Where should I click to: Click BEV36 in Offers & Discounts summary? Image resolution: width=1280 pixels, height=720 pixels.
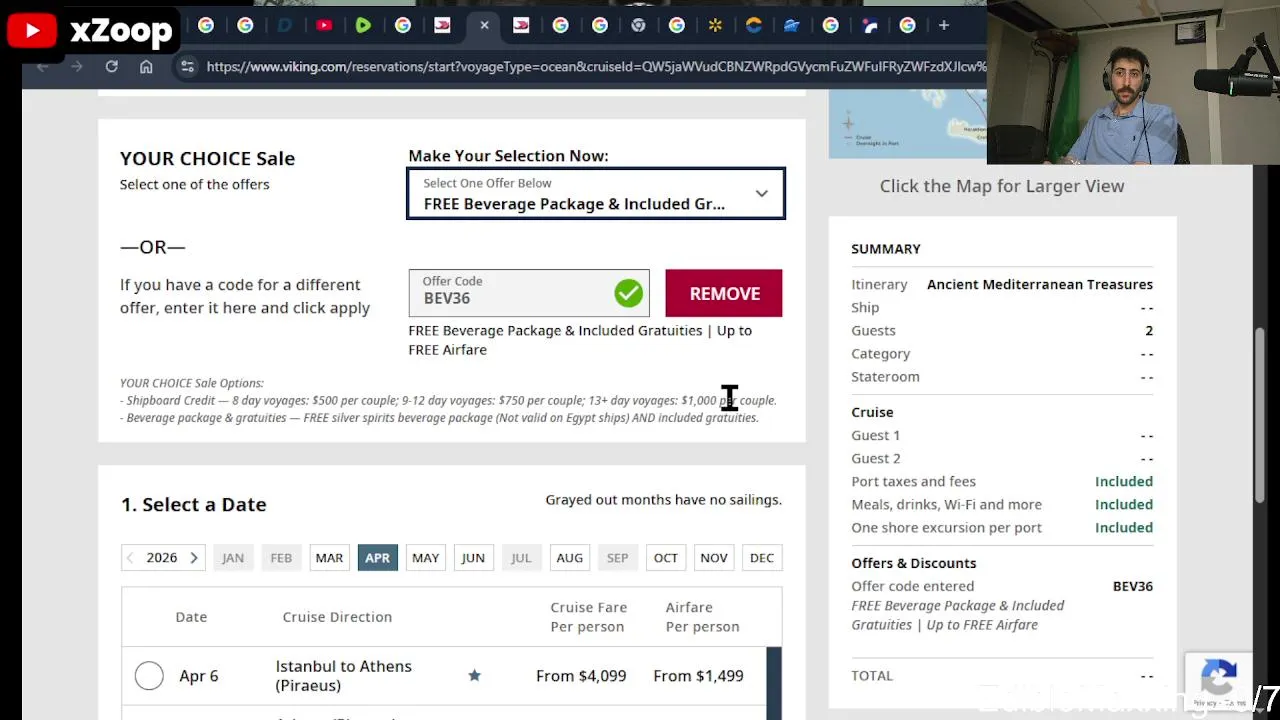pos(1133,586)
